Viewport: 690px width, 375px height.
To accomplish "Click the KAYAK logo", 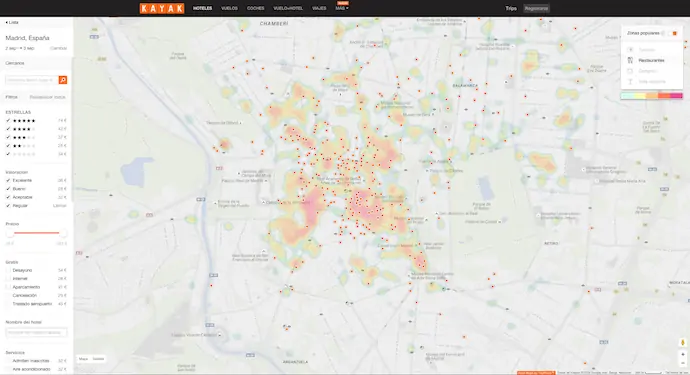I will tap(162, 8).
